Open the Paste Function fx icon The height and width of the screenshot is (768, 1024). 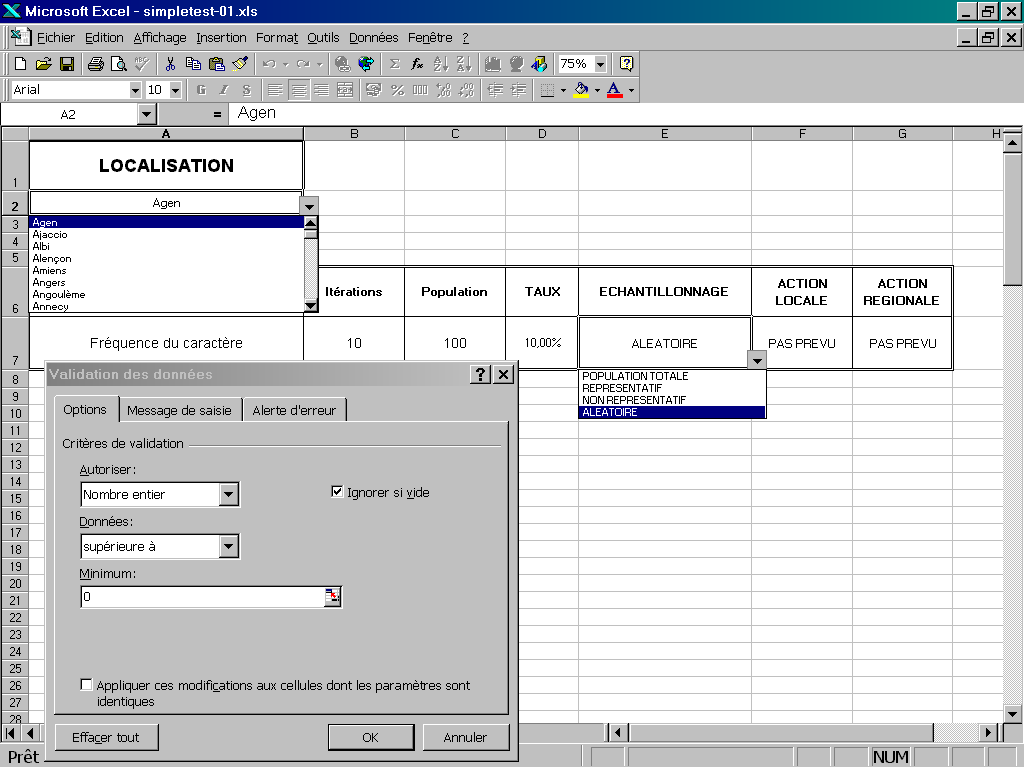point(418,64)
